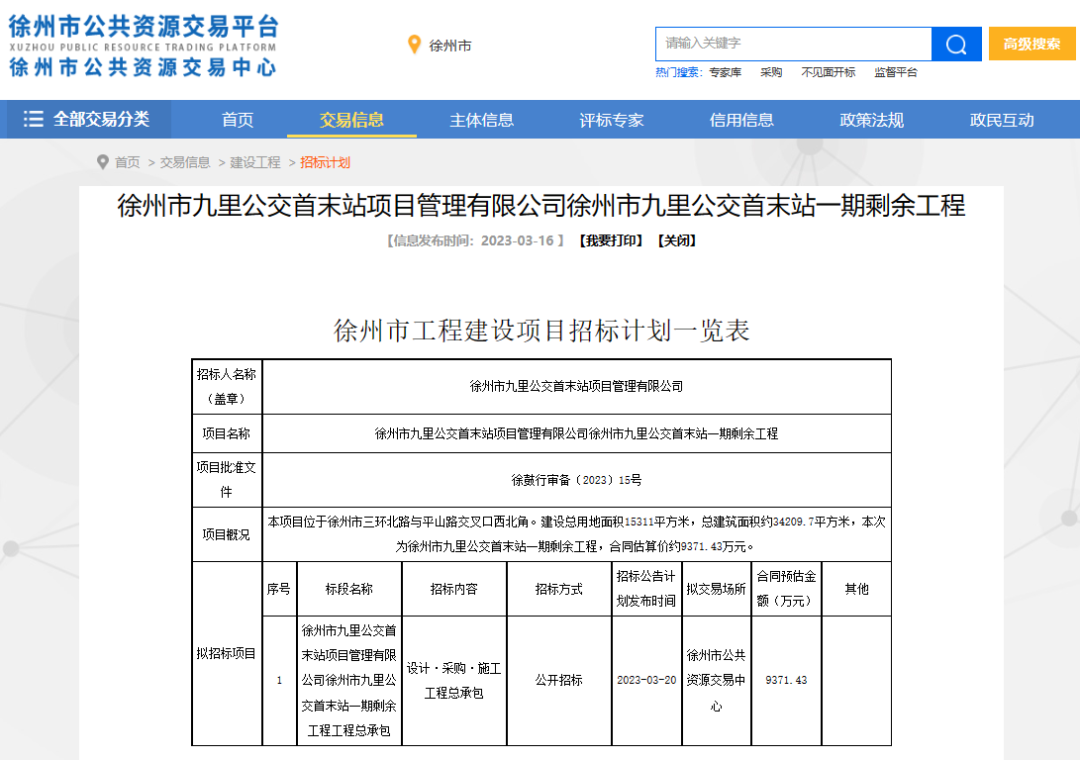Select the 徐州市 city selector
This screenshot has width=1080, height=760.
pyautogui.click(x=450, y=45)
